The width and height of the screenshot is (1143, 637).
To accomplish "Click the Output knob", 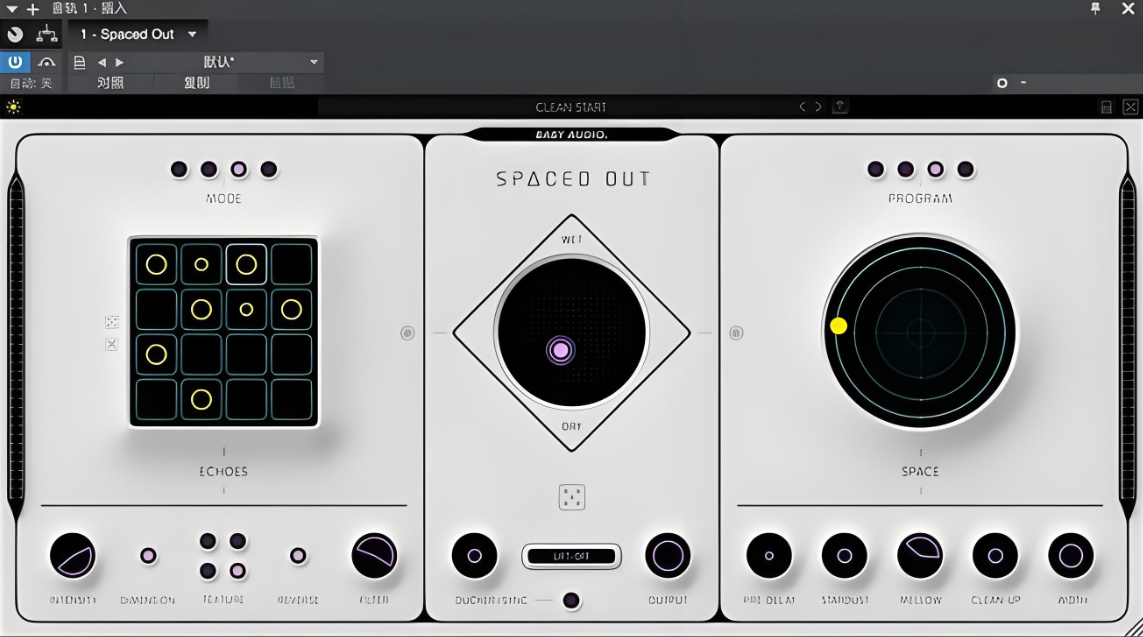I will point(668,556).
